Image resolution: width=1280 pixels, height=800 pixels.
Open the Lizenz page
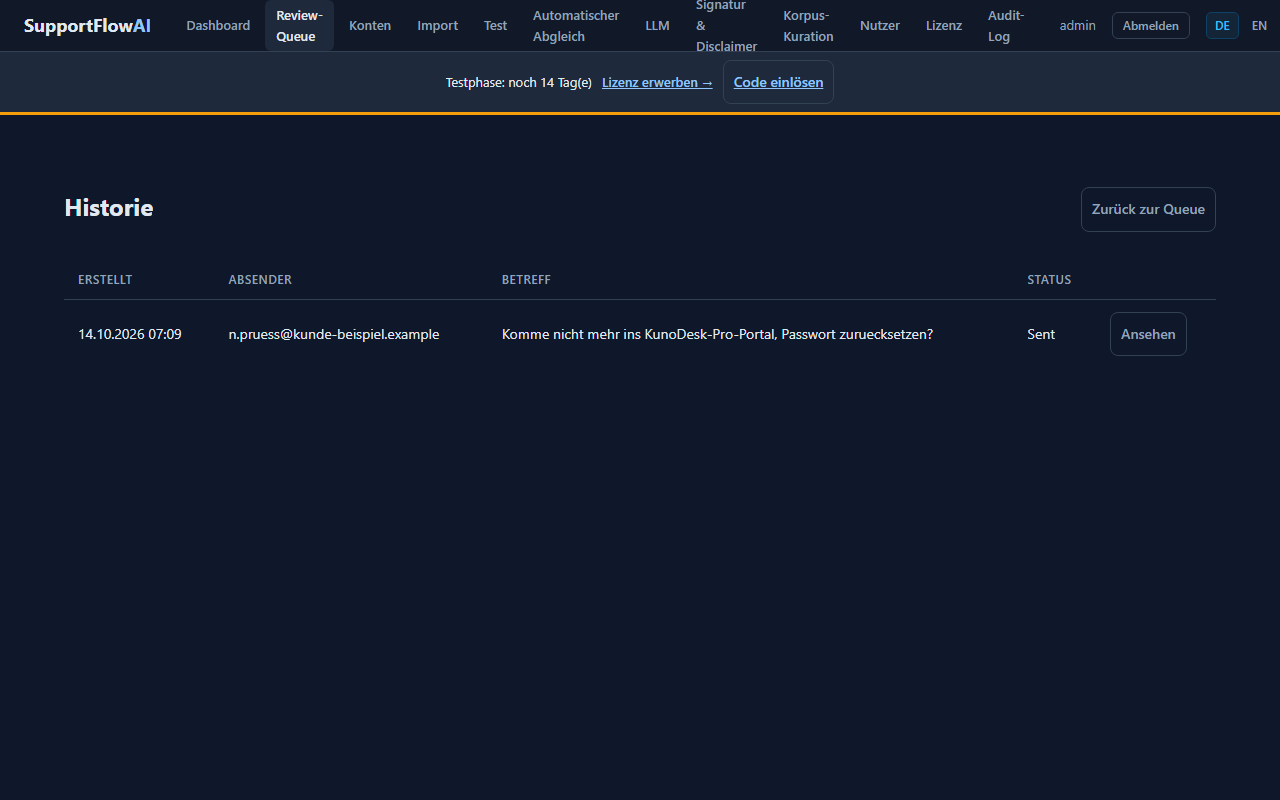click(944, 26)
